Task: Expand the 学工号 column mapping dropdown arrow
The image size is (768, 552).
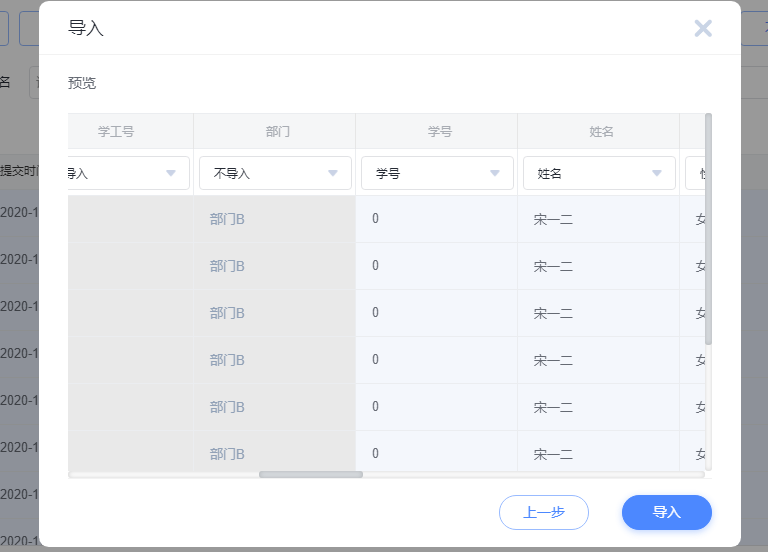Action: (171, 173)
